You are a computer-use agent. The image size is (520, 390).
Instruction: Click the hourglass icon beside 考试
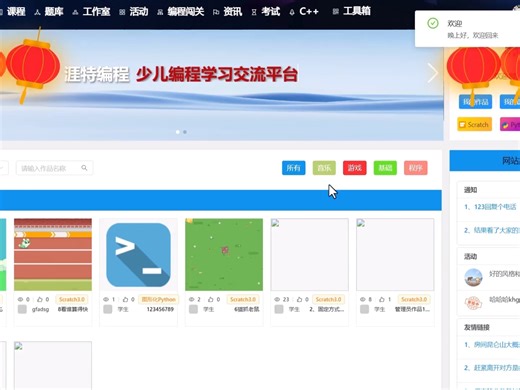tap(254, 12)
